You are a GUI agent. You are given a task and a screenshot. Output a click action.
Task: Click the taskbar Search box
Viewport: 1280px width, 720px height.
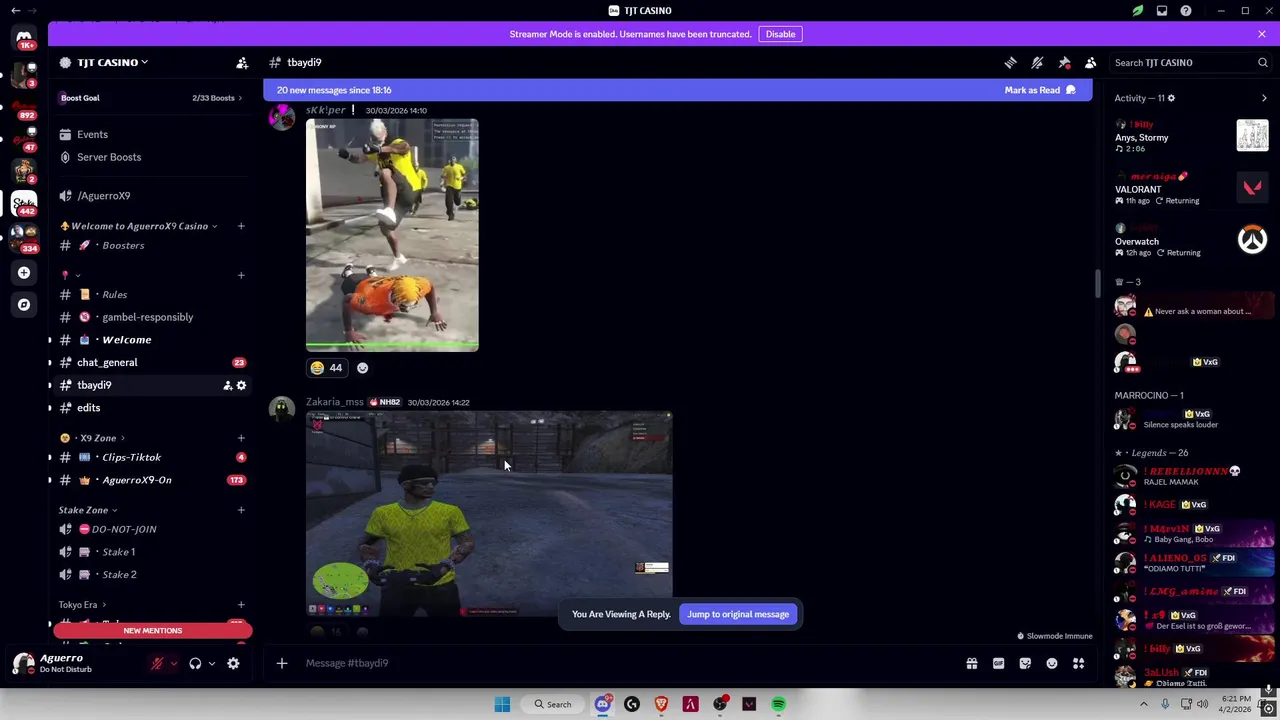[x=553, y=704]
